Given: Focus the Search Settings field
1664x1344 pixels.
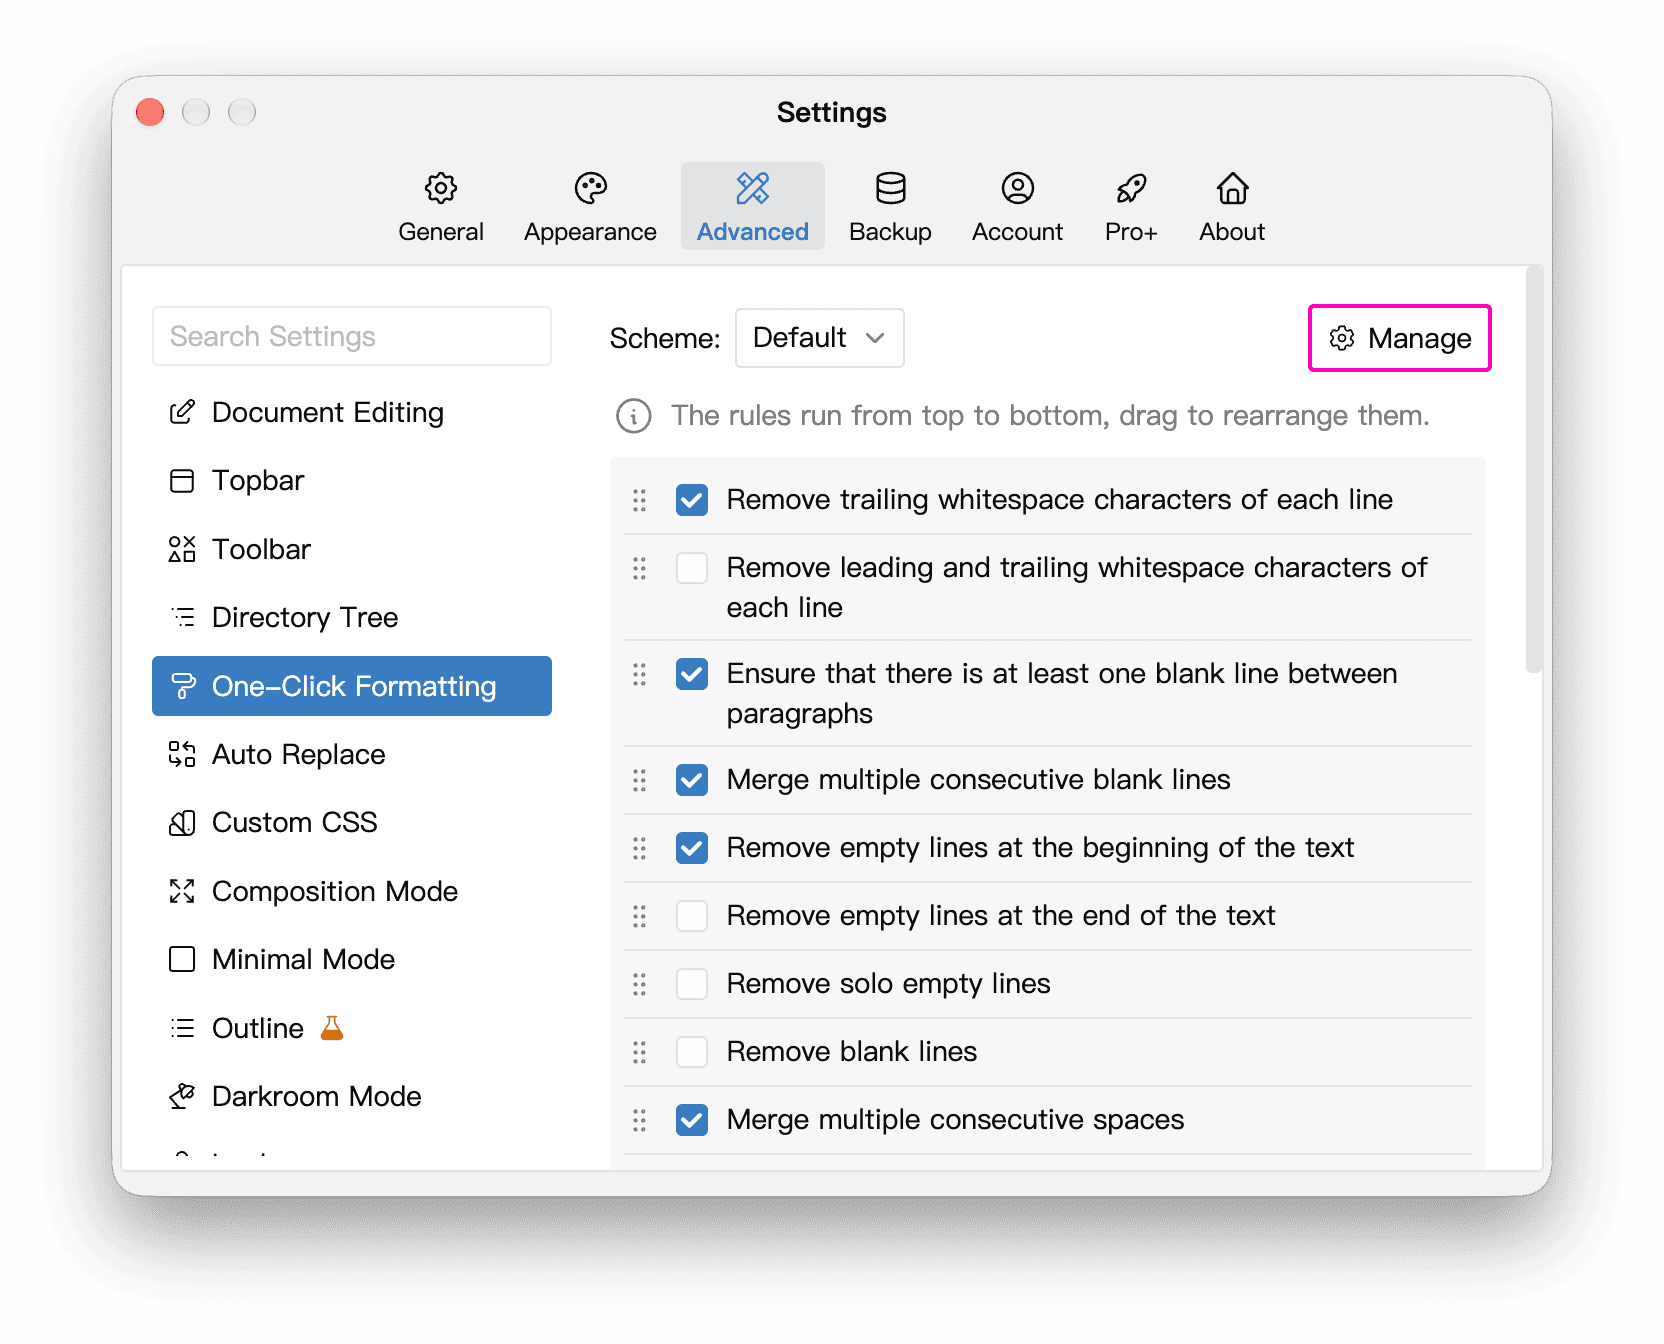Looking at the screenshot, I should [x=352, y=336].
